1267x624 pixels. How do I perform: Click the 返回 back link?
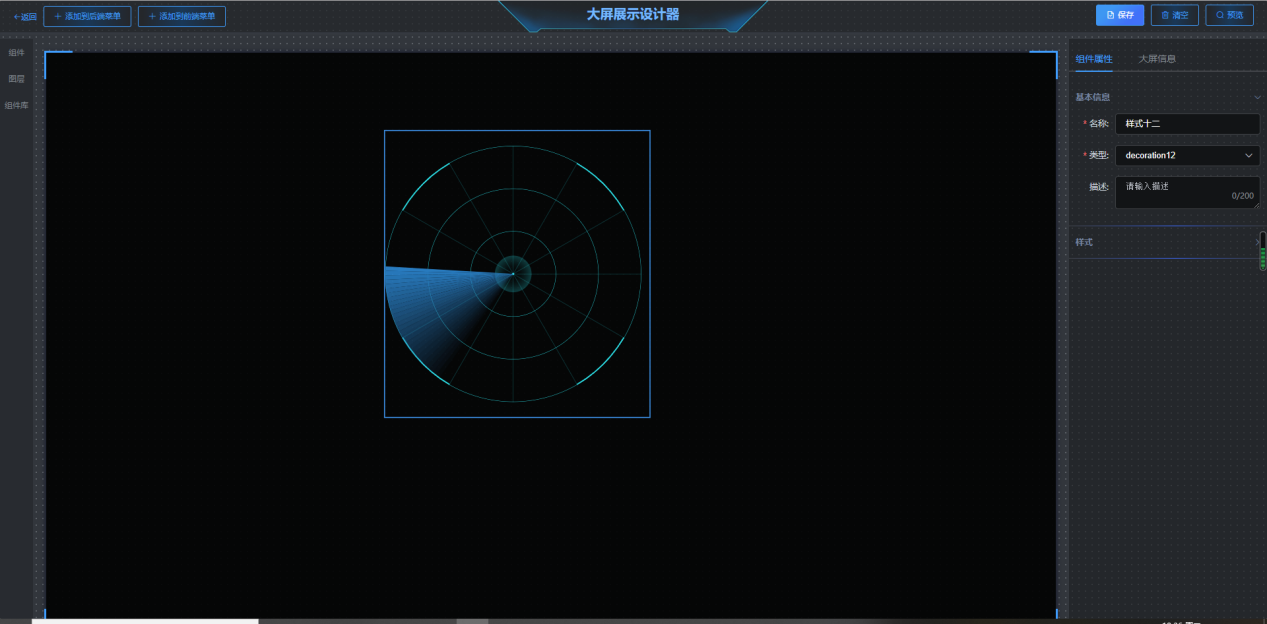pos(25,16)
